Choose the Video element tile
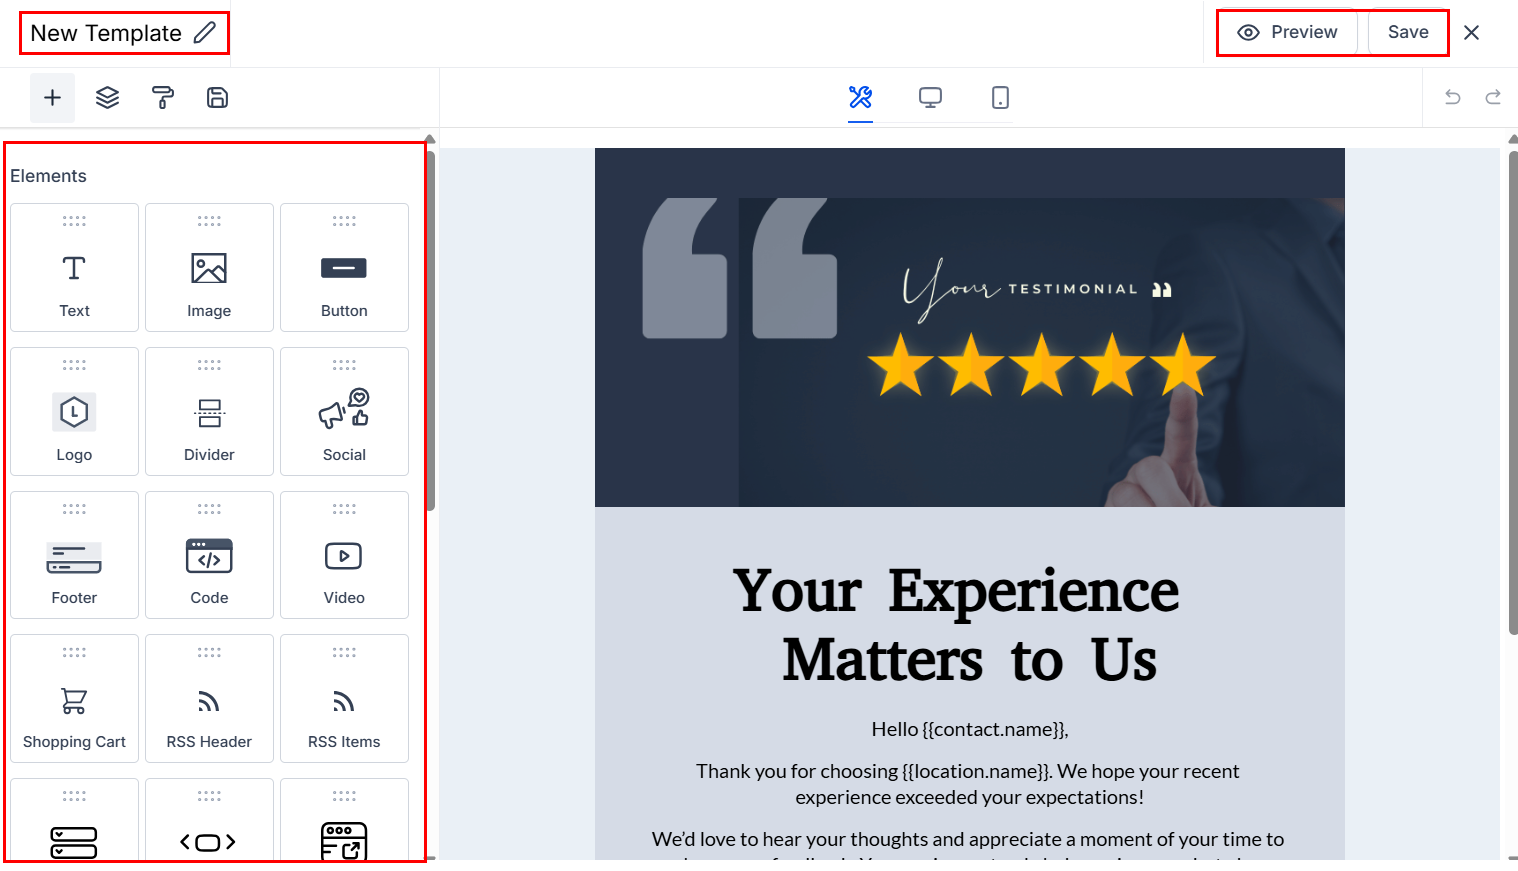Image resolution: width=1518 pixels, height=871 pixels. (344, 556)
